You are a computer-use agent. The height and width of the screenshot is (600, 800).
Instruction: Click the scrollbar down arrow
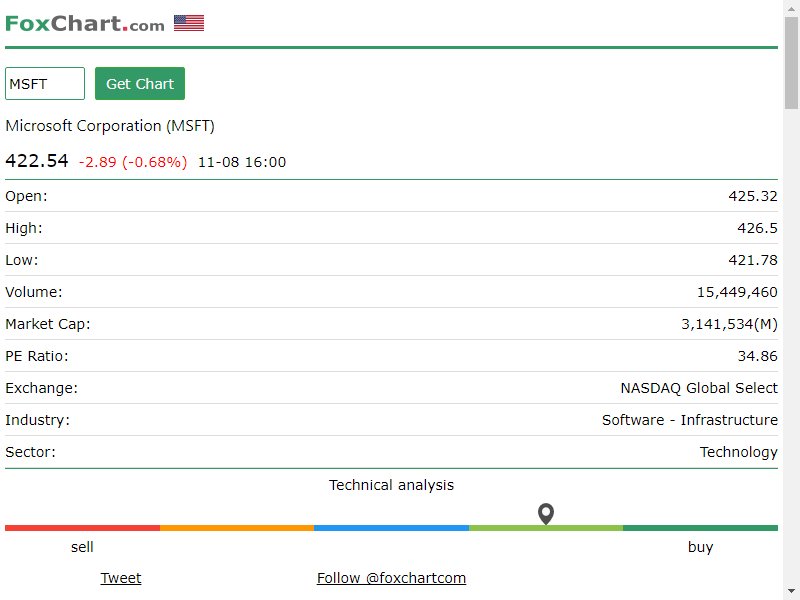click(791, 591)
